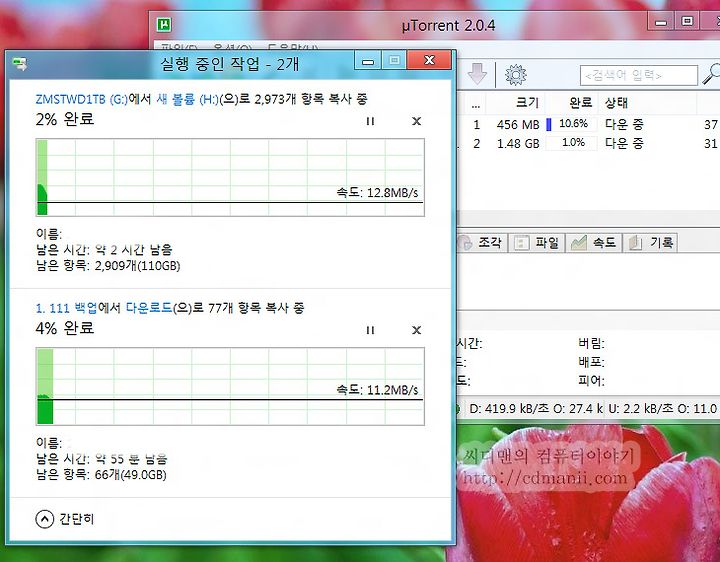The height and width of the screenshot is (562, 720).
Task: Click the 11.2MB/s copy speed graph
Action: tap(230, 386)
